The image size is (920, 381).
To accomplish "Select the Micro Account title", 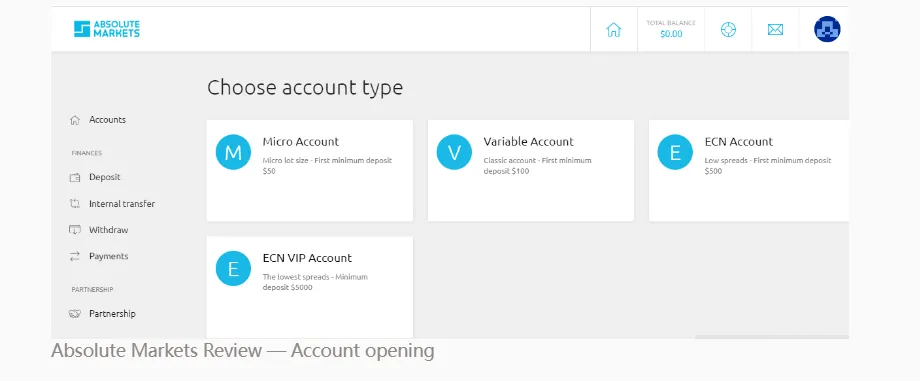I will (300, 141).
